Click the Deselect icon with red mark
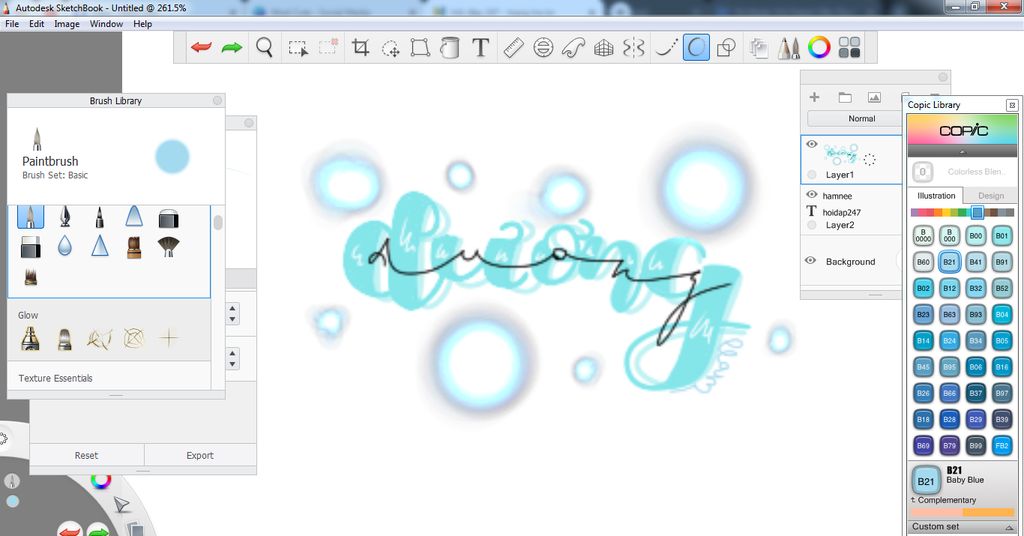The width and height of the screenshot is (1024, 536). [x=328, y=47]
